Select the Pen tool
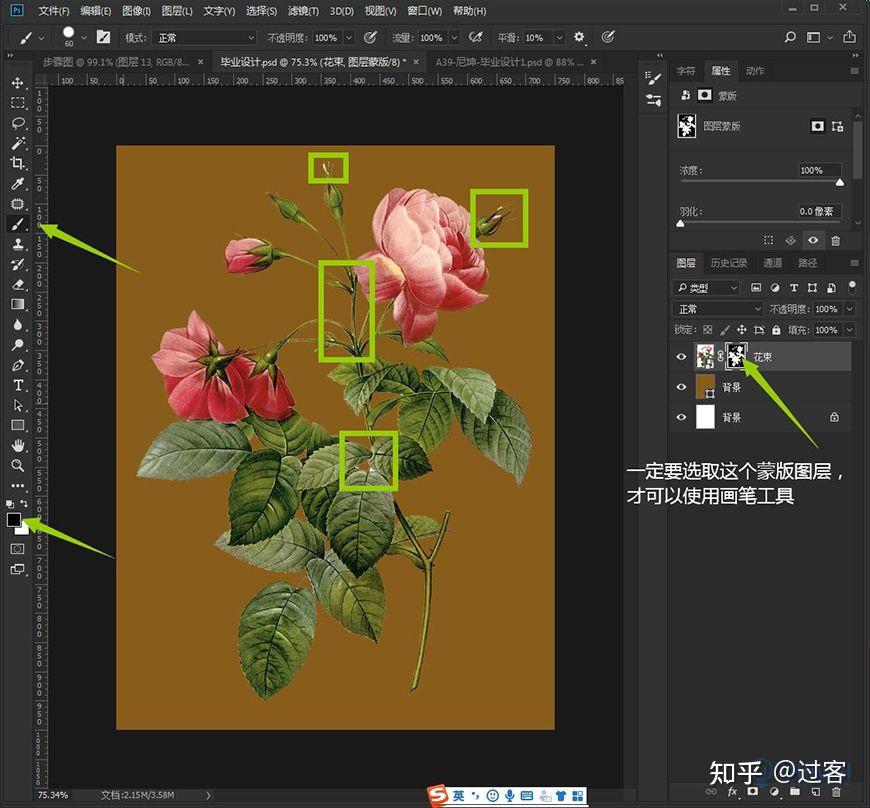 point(17,365)
